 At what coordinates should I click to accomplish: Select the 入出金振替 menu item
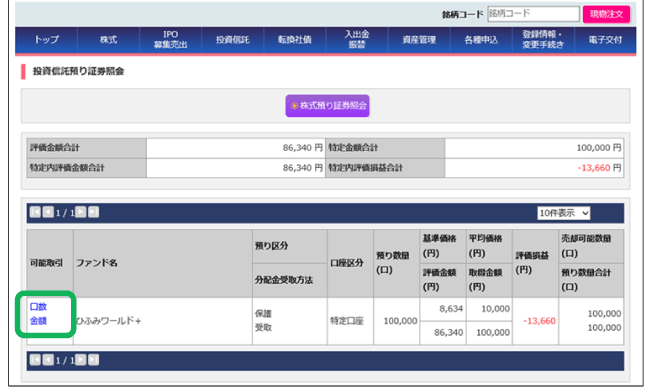[x=357, y=40]
